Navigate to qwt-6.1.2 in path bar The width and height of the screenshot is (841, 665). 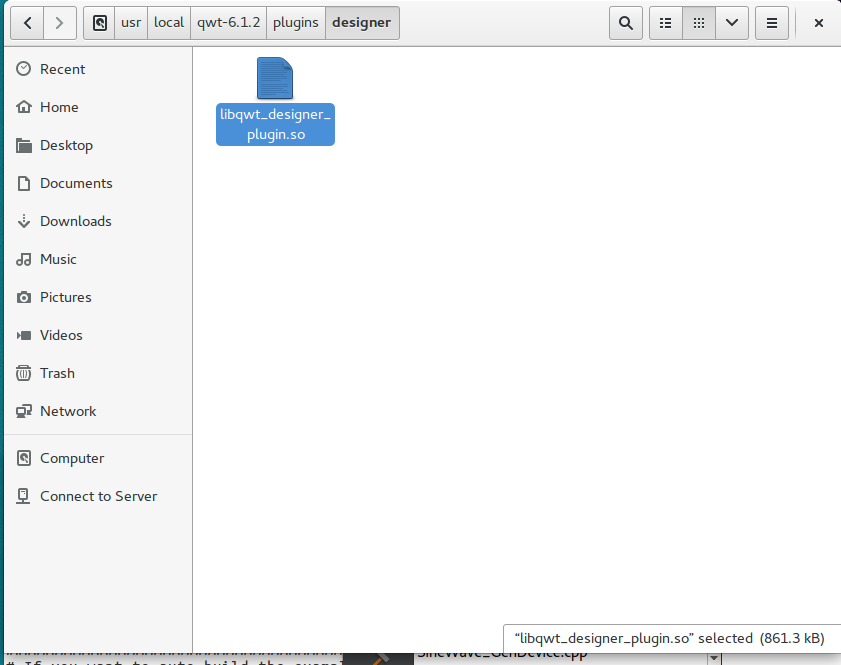point(228,23)
